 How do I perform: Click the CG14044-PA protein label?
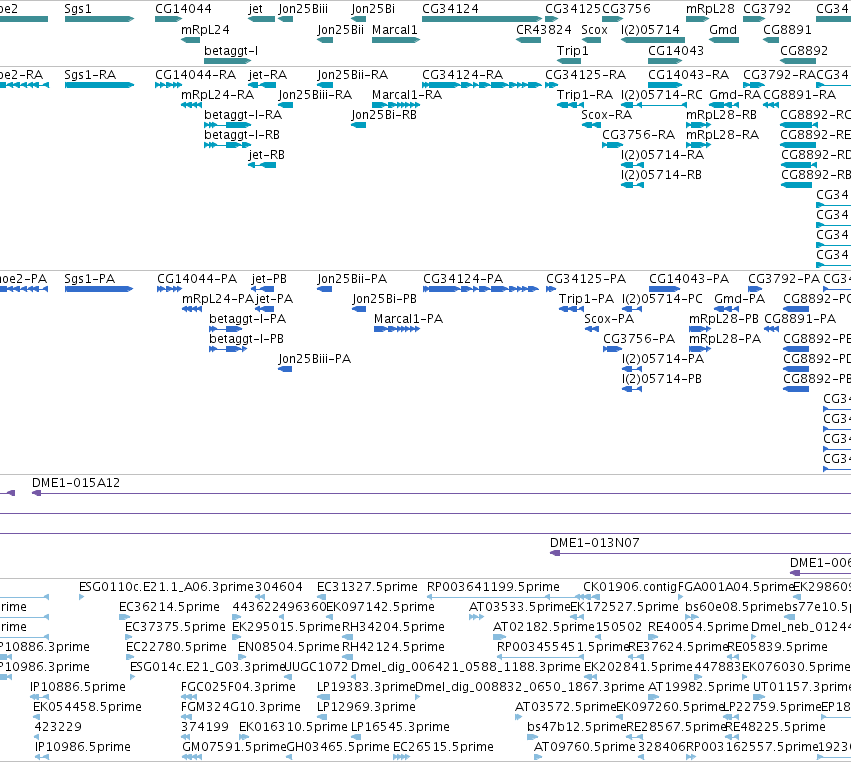click(197, 278)
